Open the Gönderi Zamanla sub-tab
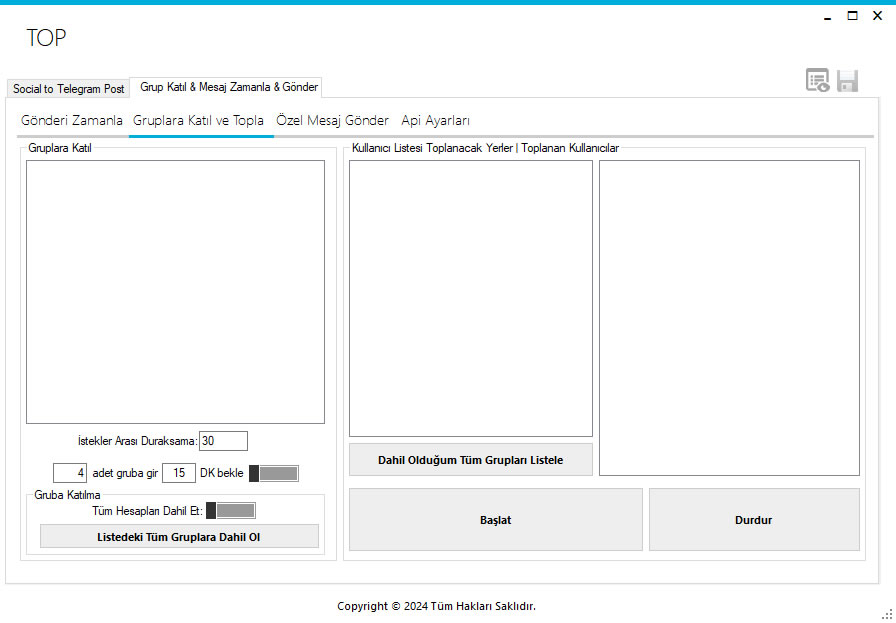This screenshot has width=896, height=623. 72,121
